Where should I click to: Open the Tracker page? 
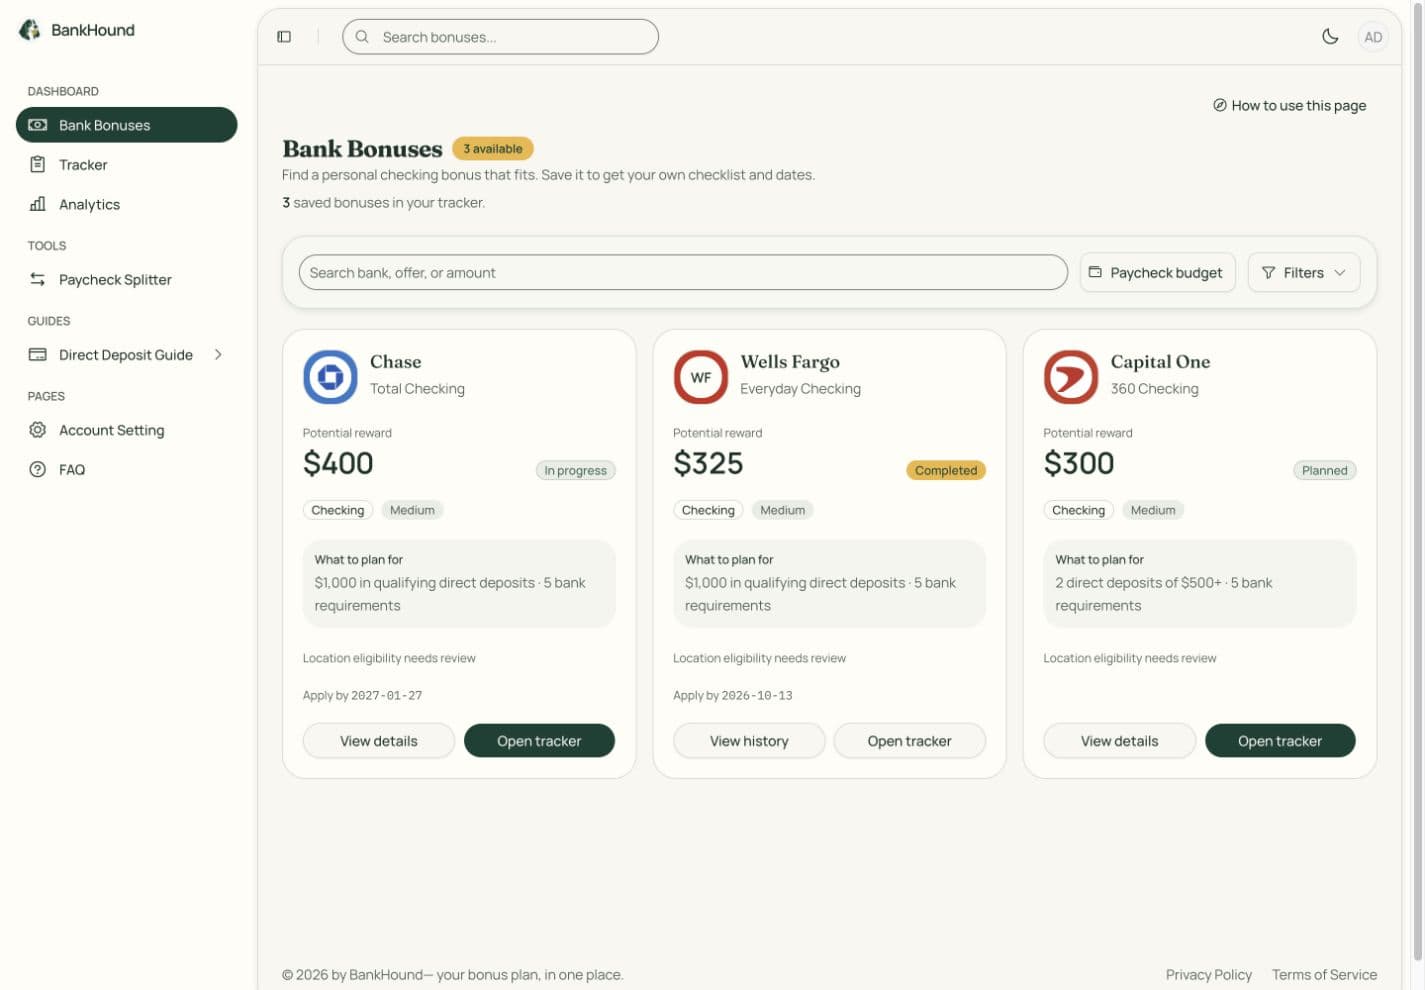[127, 165]
